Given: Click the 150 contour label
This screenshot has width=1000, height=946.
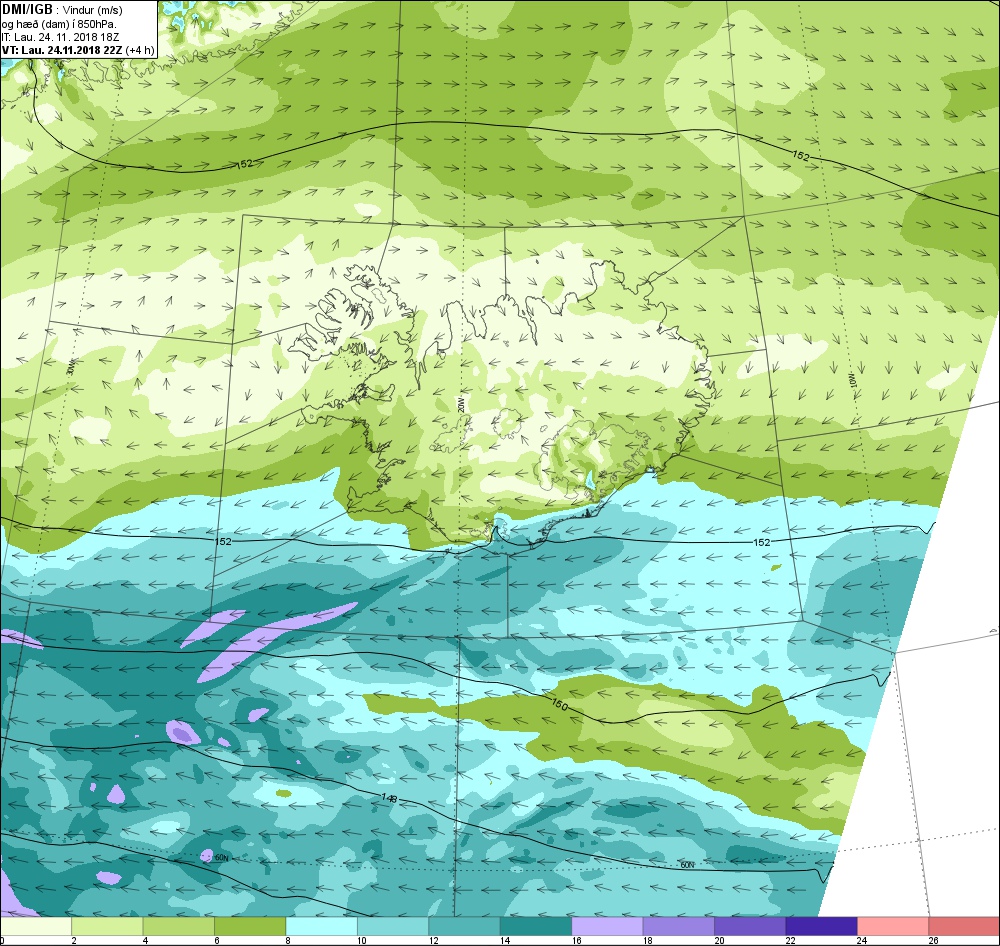Looking at the screenshot, I should pos(559,705).
